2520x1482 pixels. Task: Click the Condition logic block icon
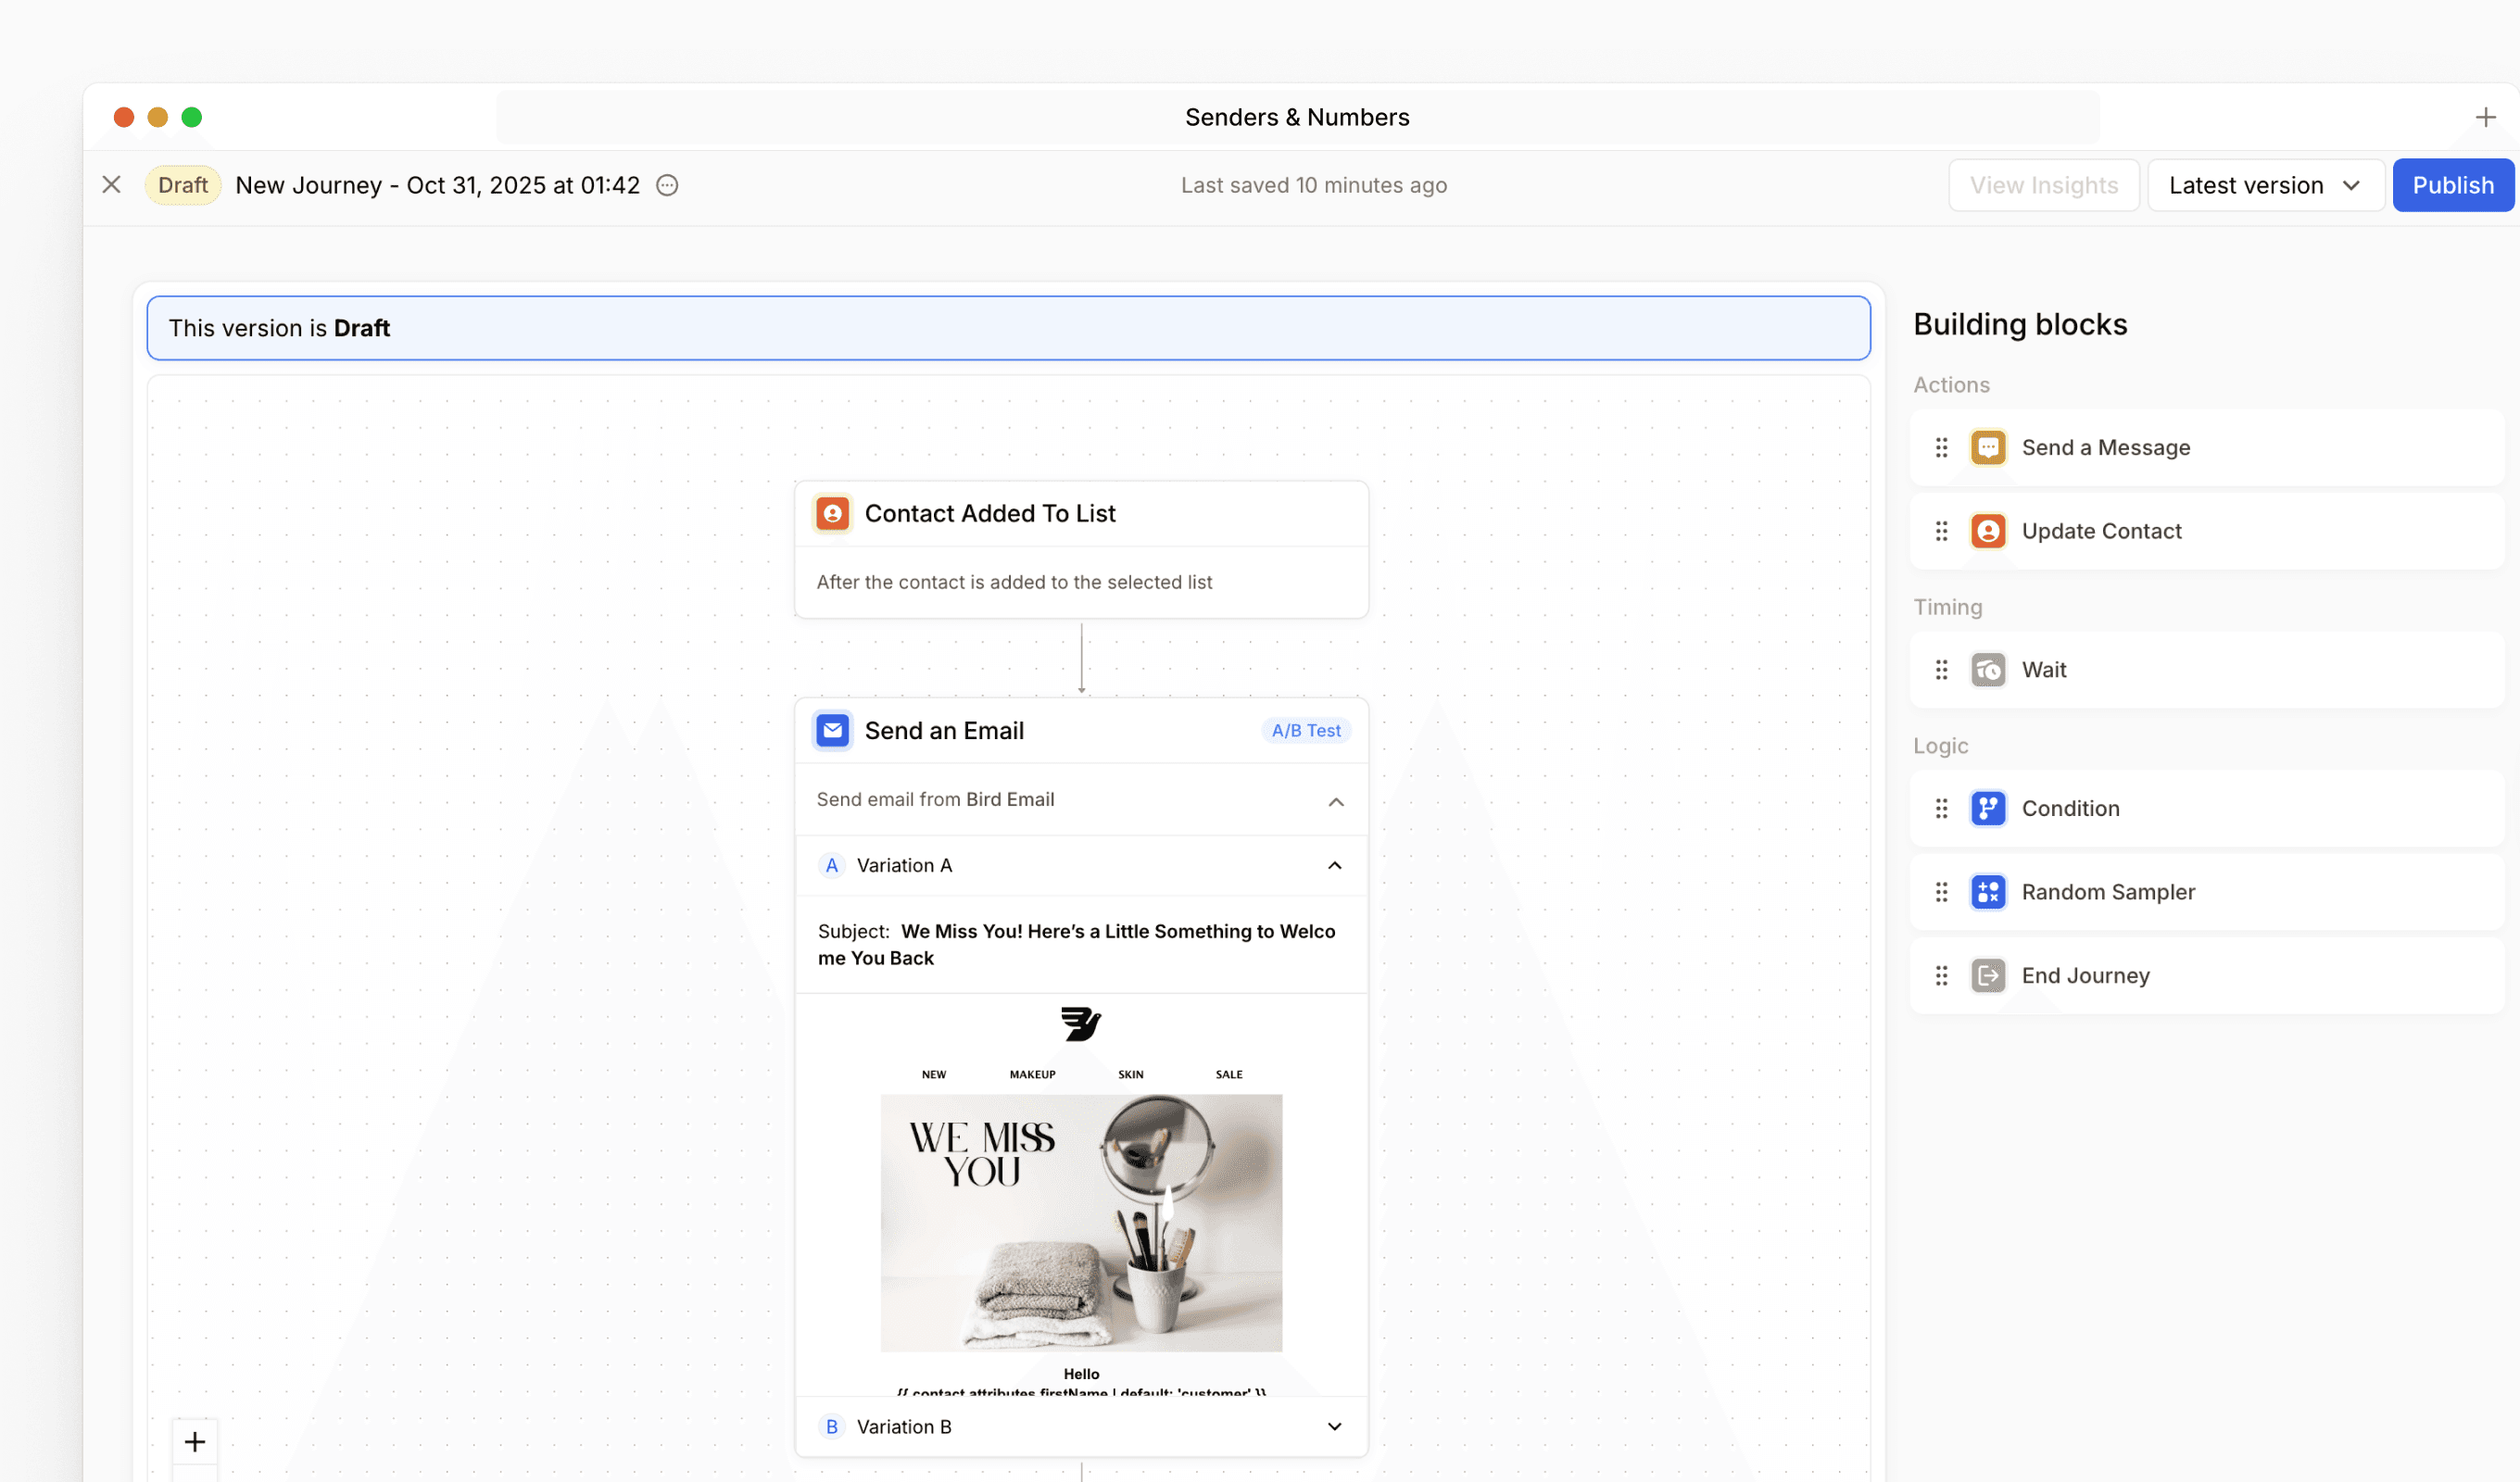[x=1987, y=808]
